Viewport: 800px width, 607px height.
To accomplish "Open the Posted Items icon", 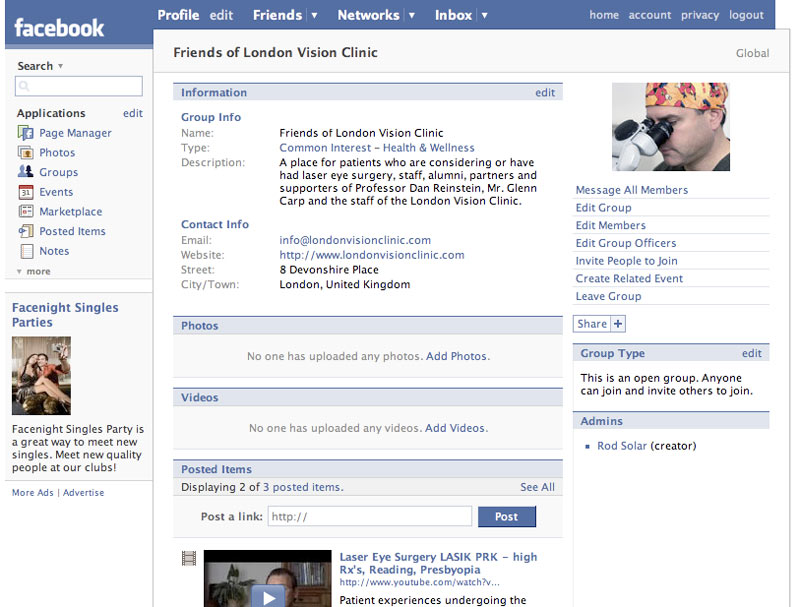I will (26, 231).
